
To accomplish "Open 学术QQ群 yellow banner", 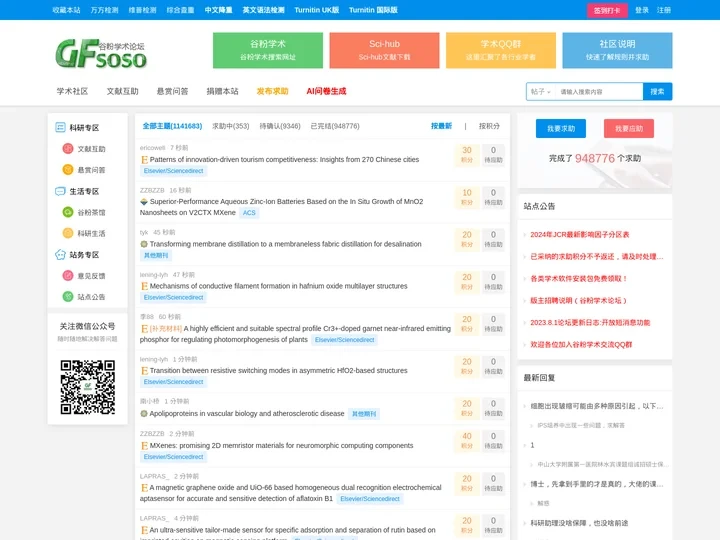I will [501, 50].
